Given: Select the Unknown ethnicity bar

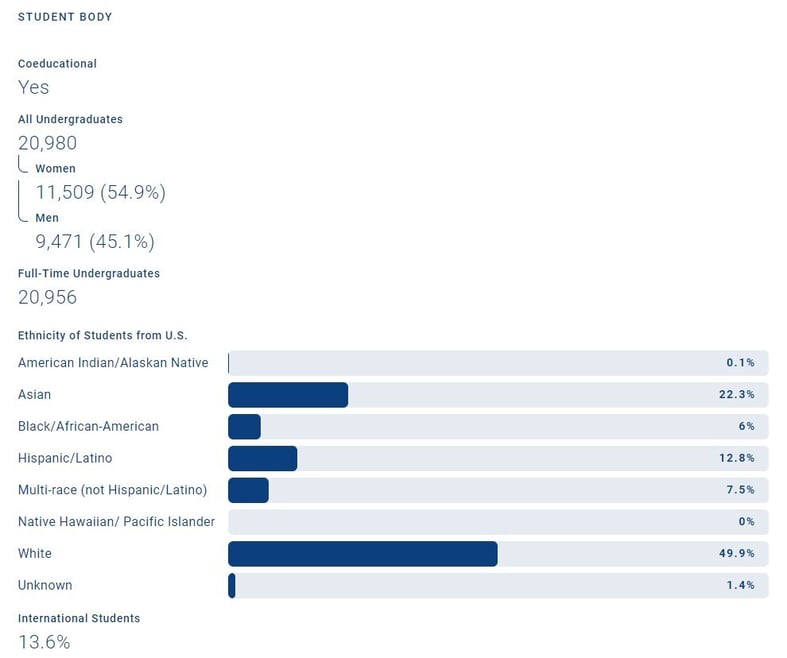Looking at the screenshot, I should pyautogui.click(x=498, y=585).
